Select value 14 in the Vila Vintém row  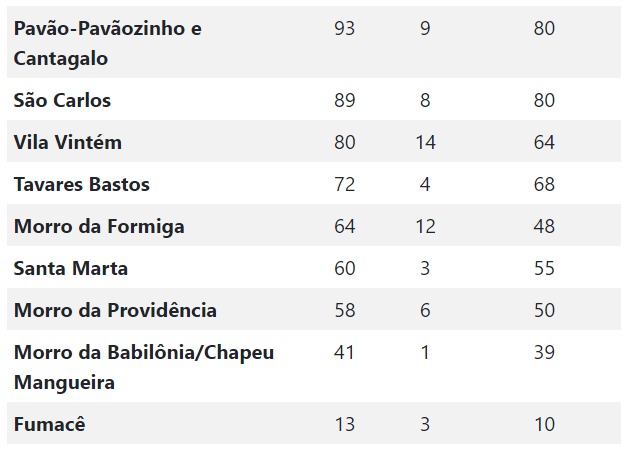tap(425, 142)
